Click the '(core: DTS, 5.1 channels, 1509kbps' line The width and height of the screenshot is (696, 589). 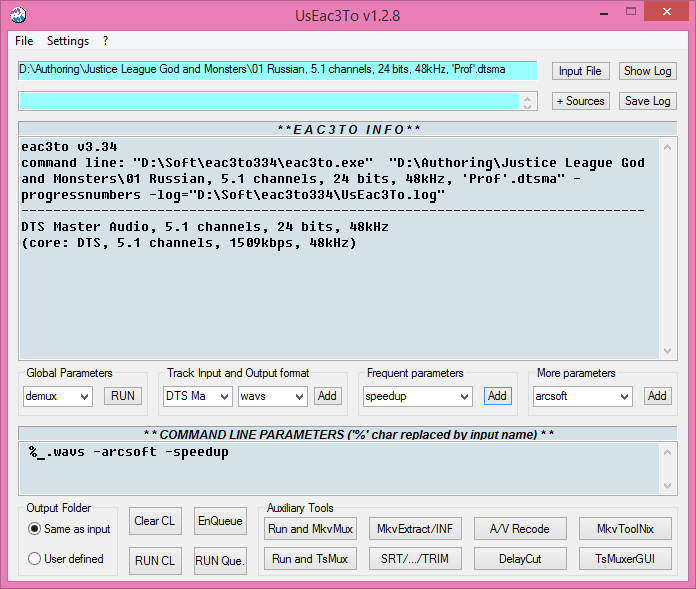pyautogui.click(x=189, y=243)
